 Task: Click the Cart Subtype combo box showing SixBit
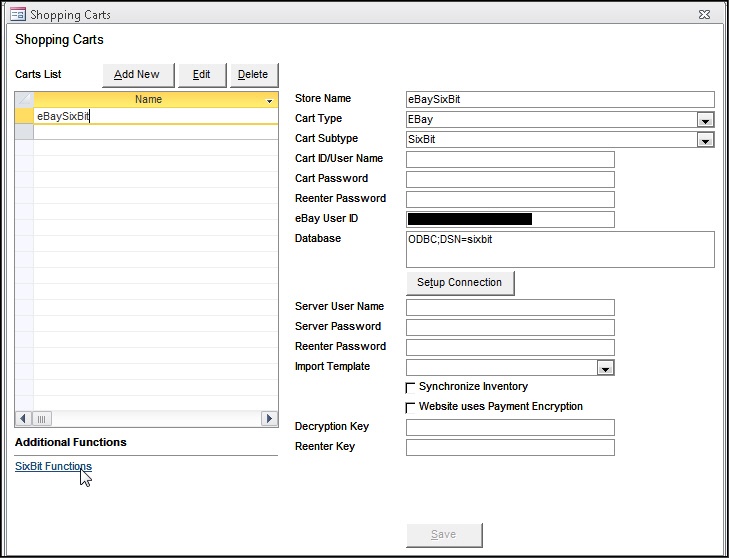[560, 140]
